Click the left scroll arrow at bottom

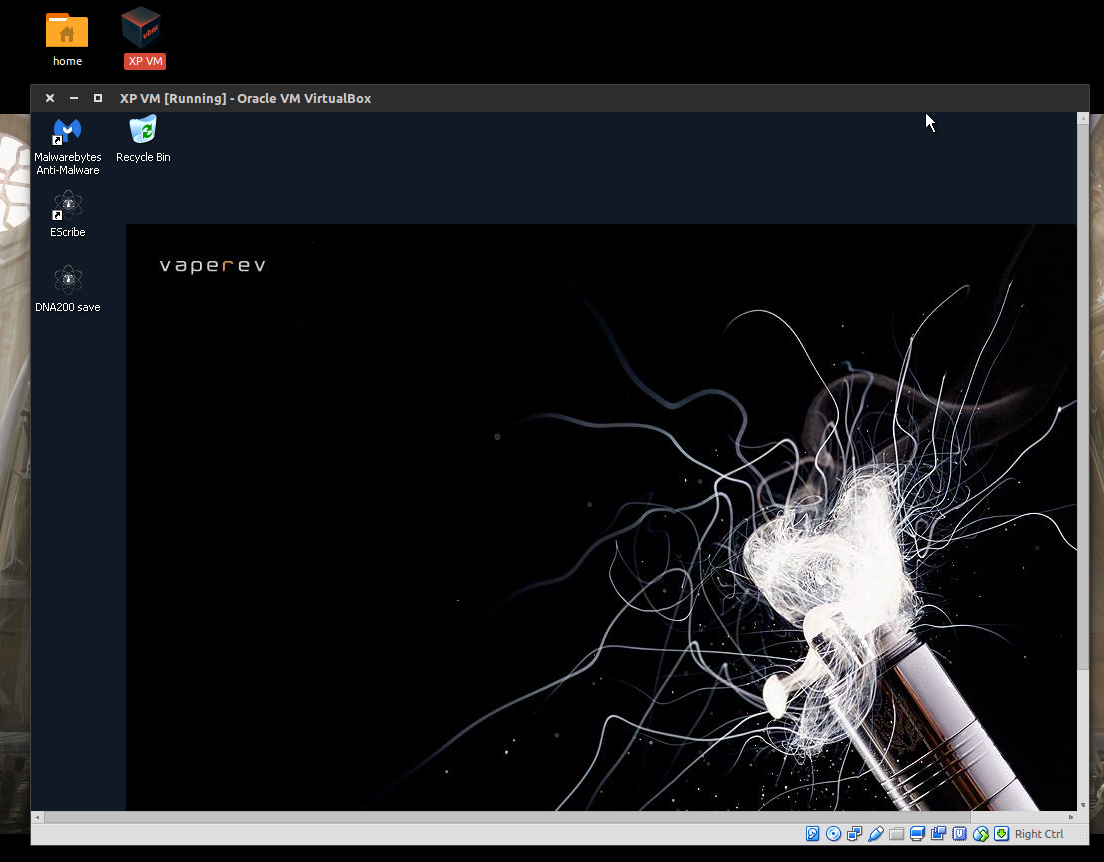tap(38, 817)
